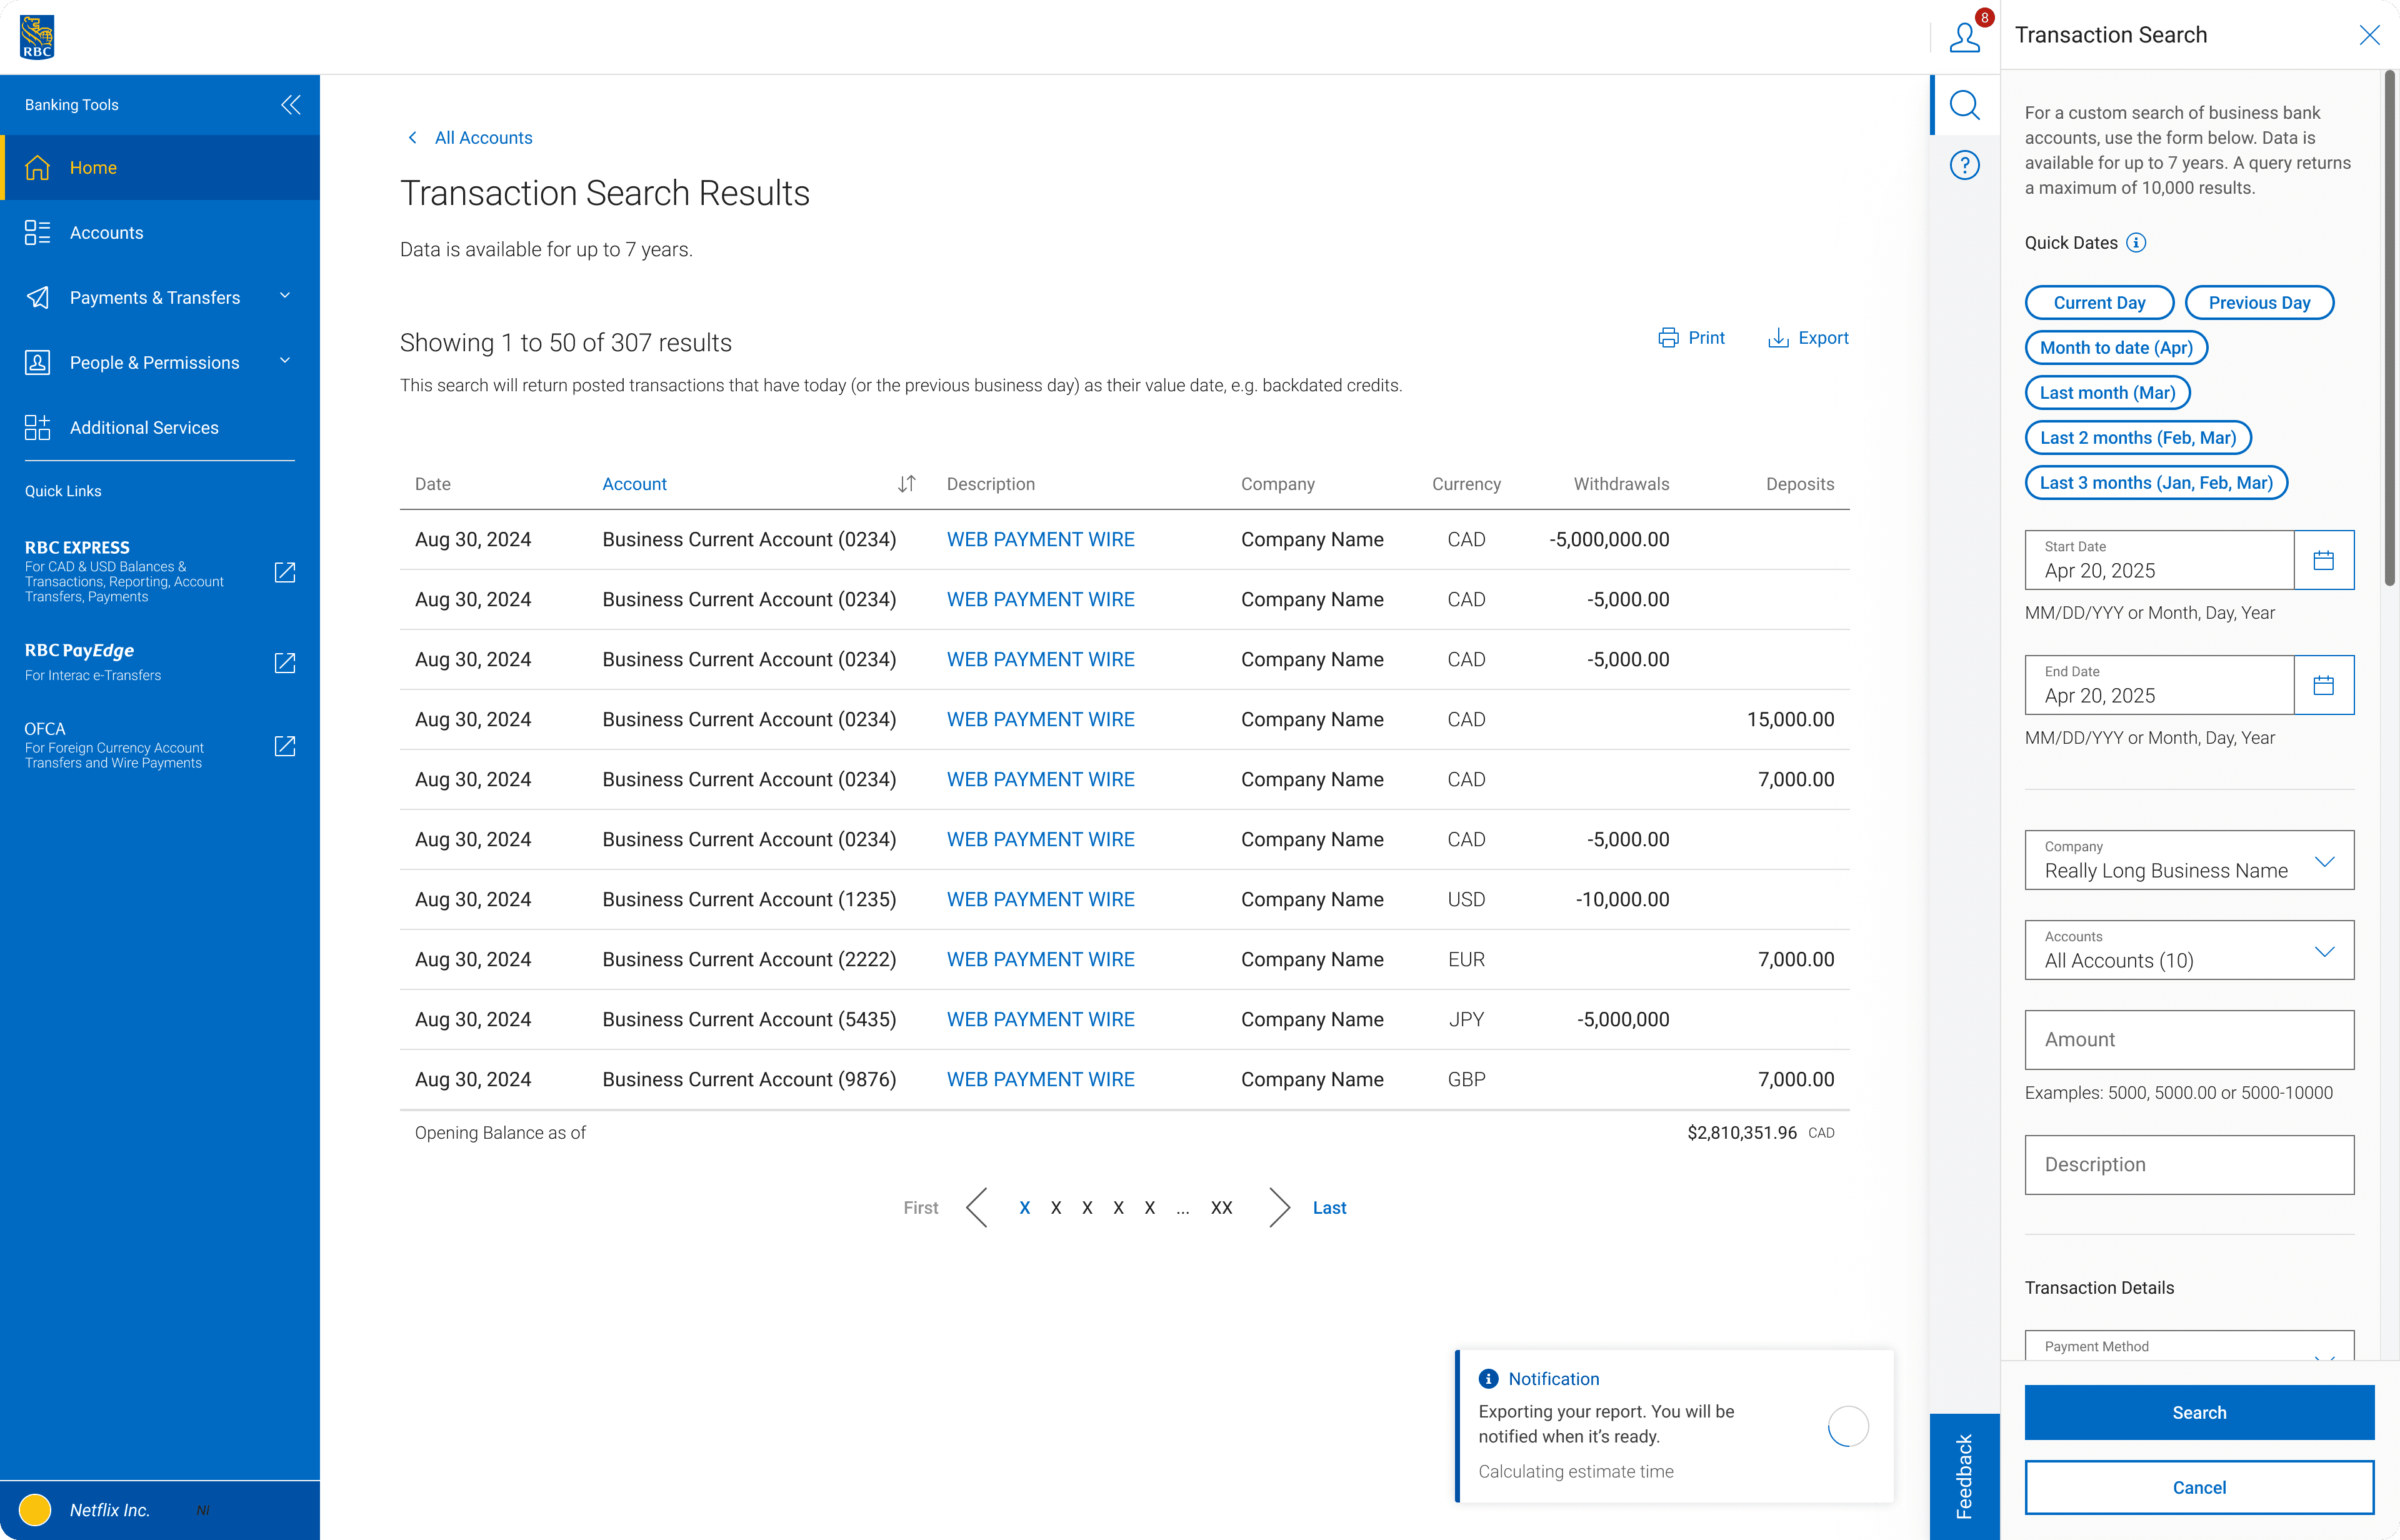
Task: Open End Date calendar picker
Action: (2323, 685)
